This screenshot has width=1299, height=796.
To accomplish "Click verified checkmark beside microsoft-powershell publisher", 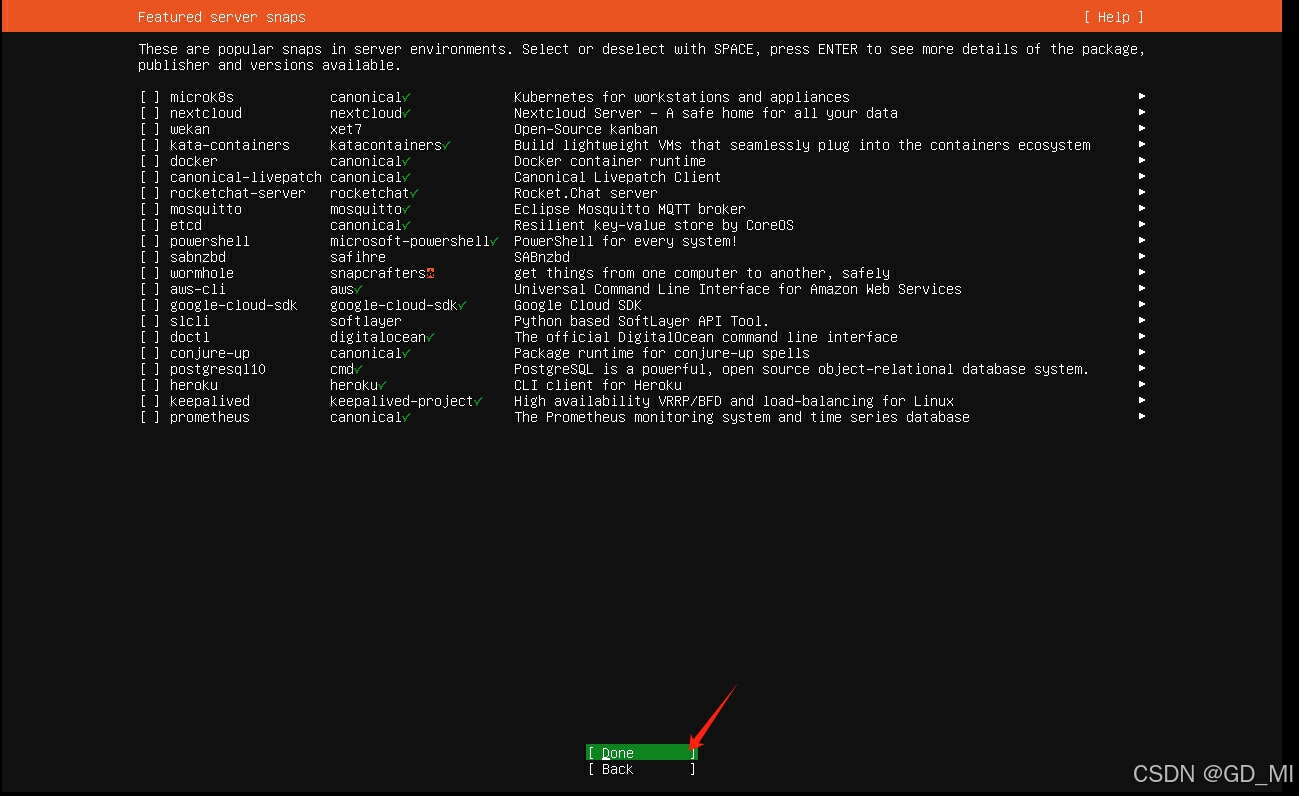I will [494, 241].
